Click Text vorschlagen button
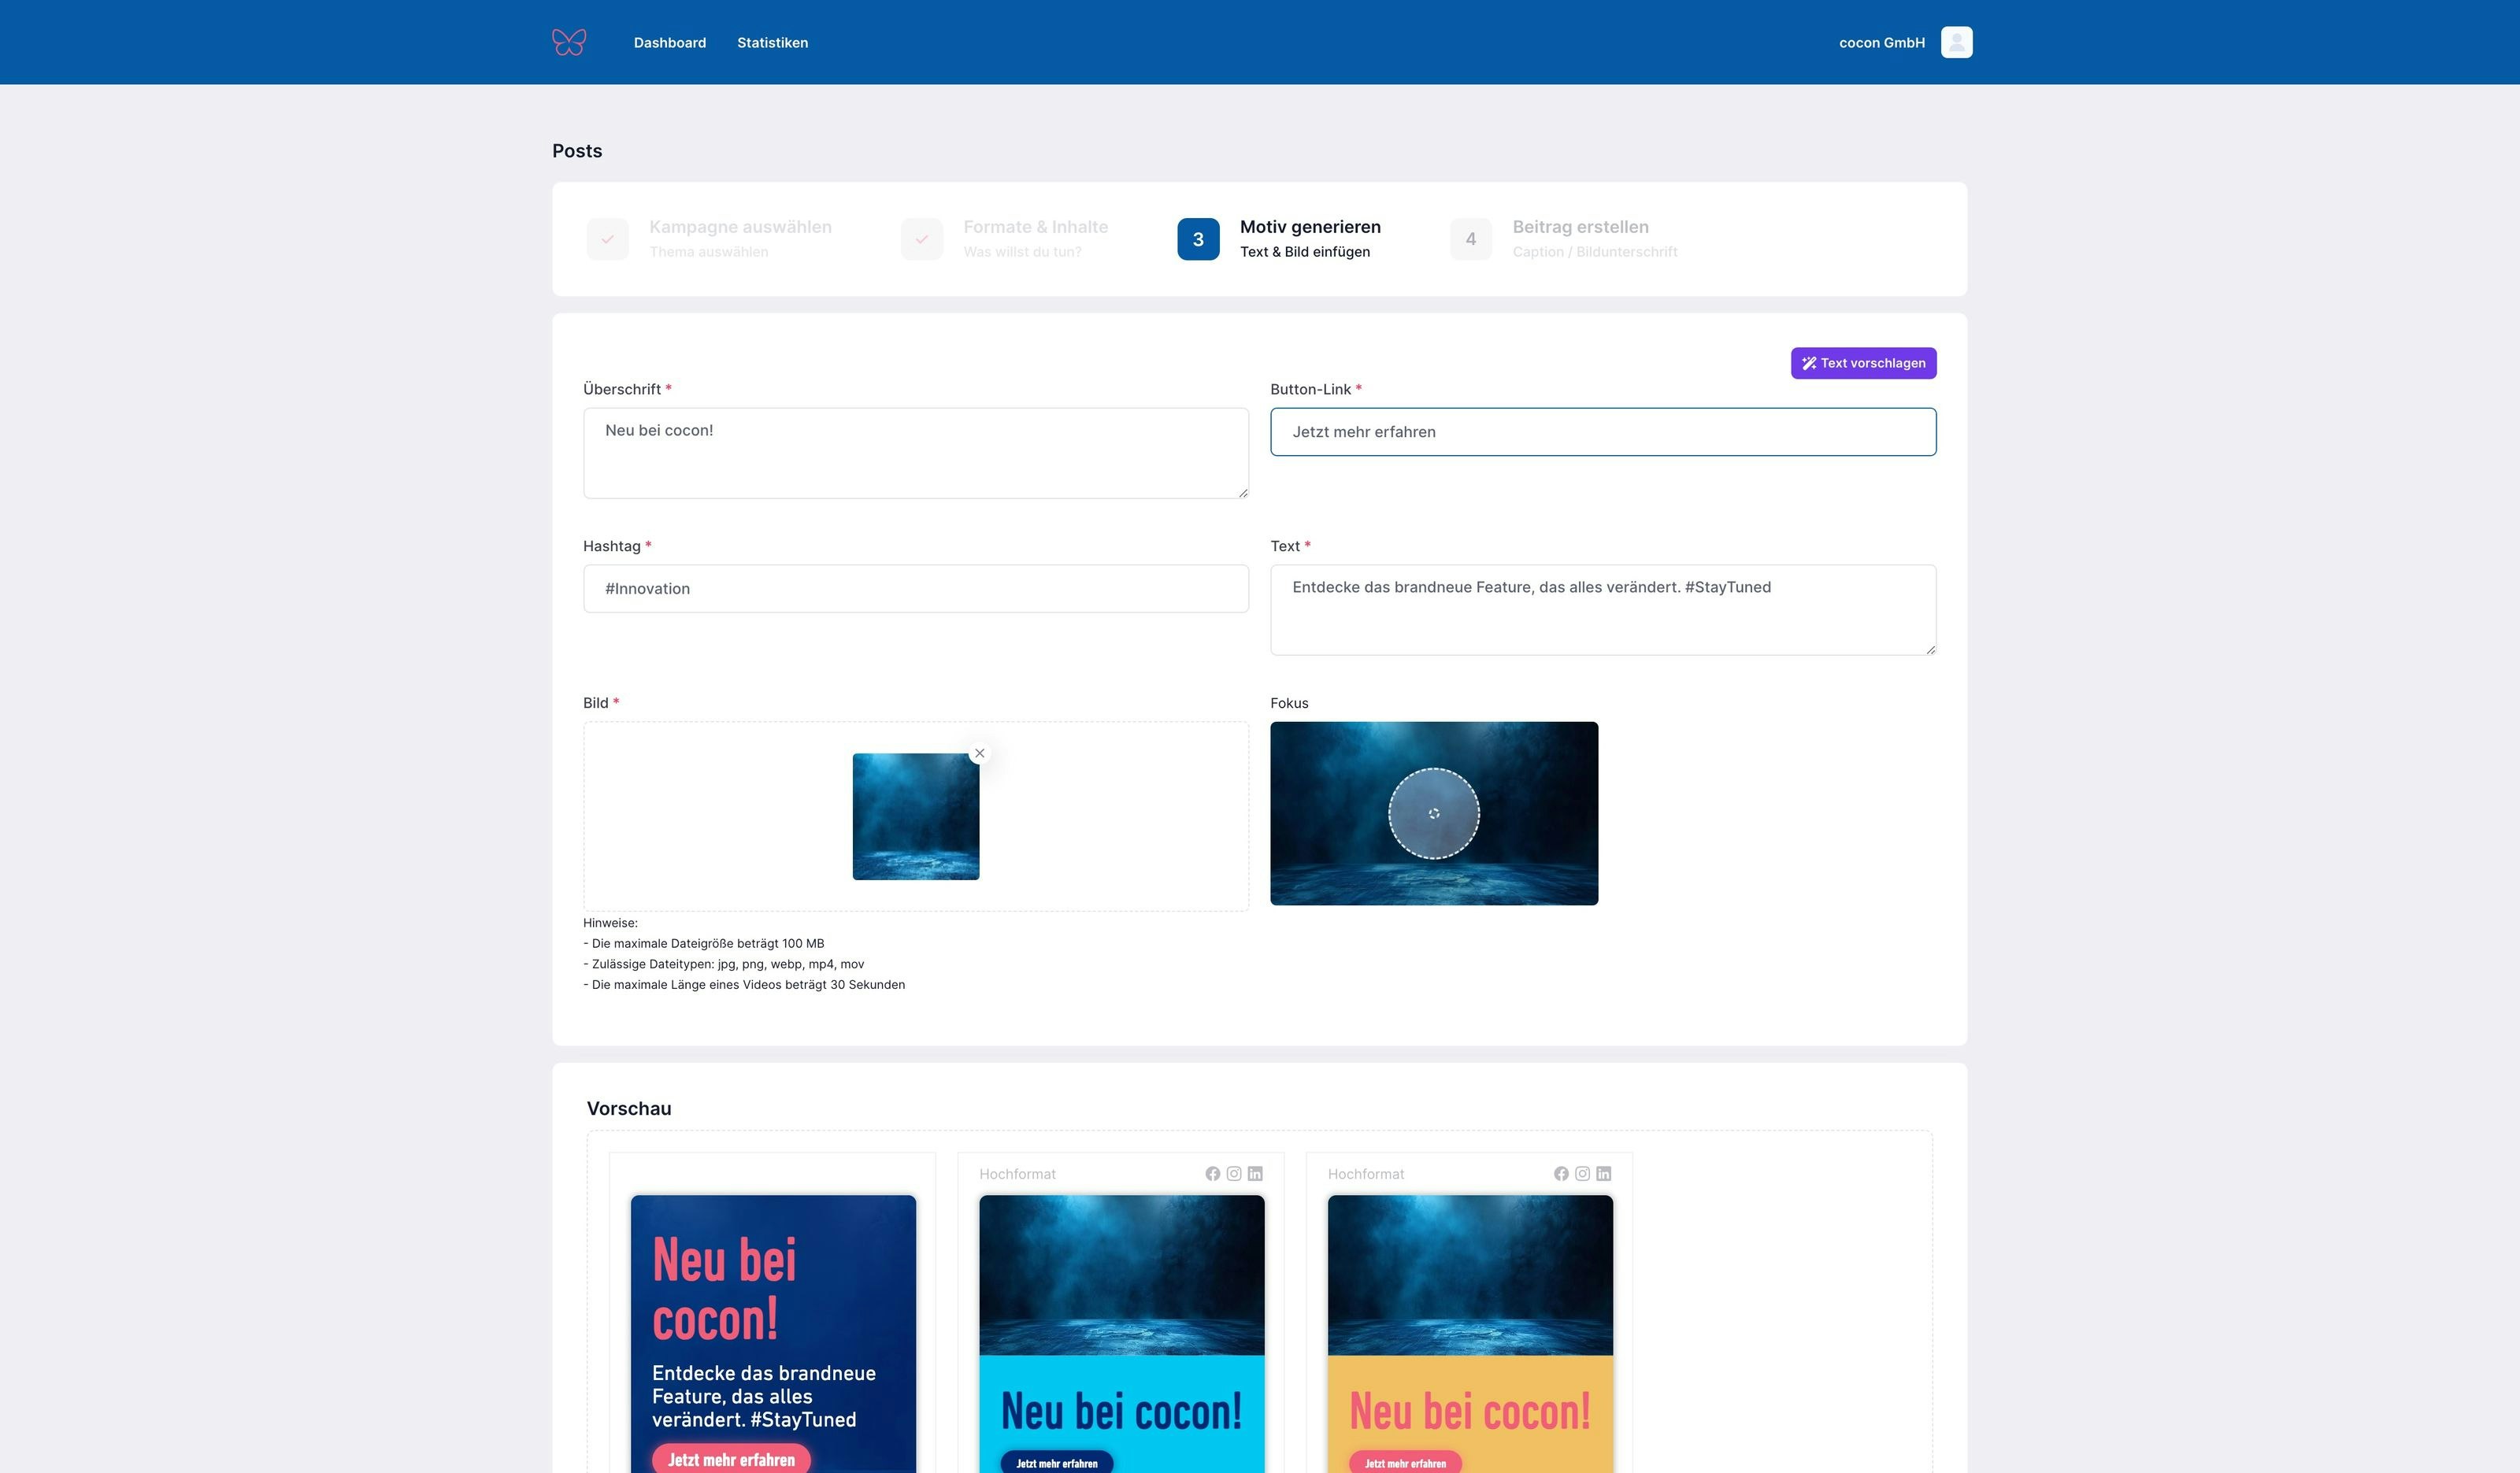 [x=1863, y=363]
